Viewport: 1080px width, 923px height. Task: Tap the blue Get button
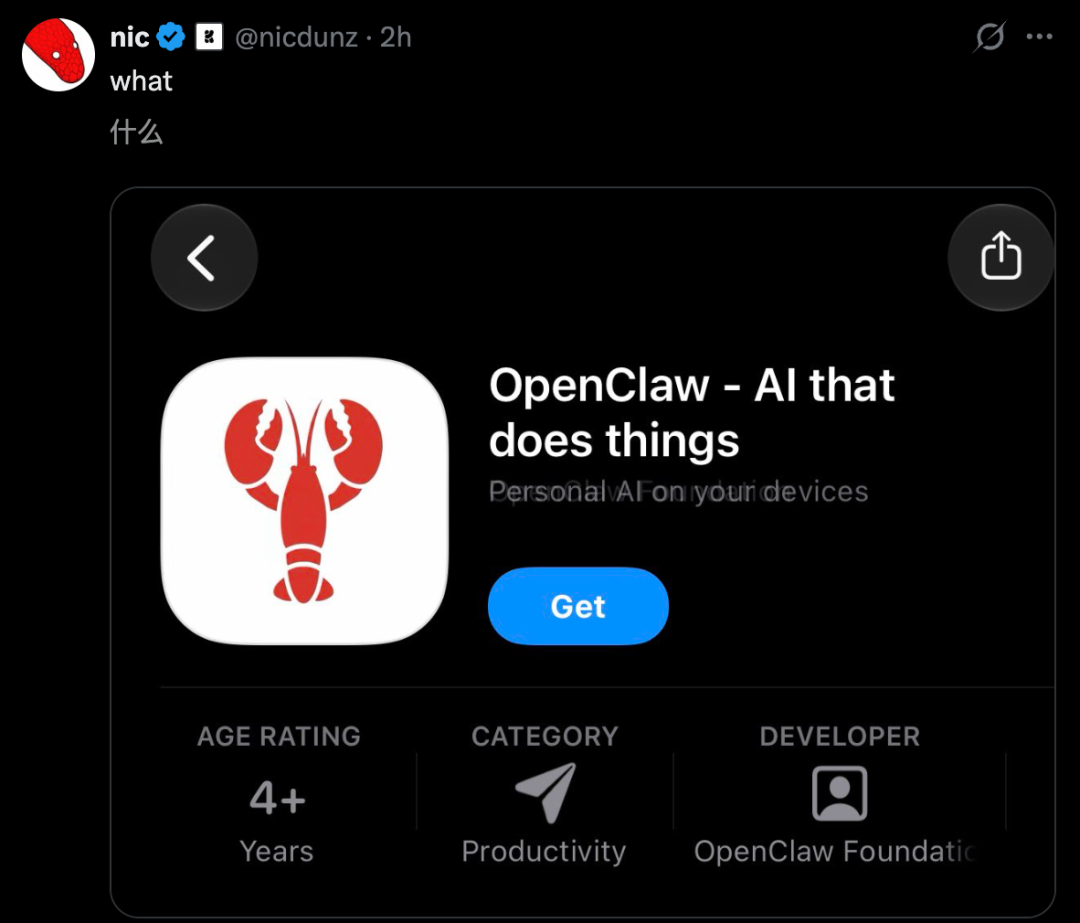(x=578, y=606)
